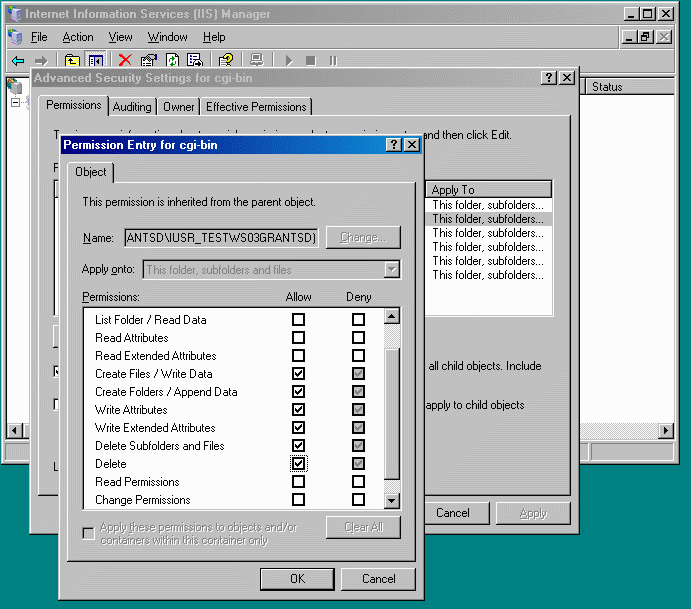
Task: Tick Deny for List Folder / Read Data
Action: (358, 319)
